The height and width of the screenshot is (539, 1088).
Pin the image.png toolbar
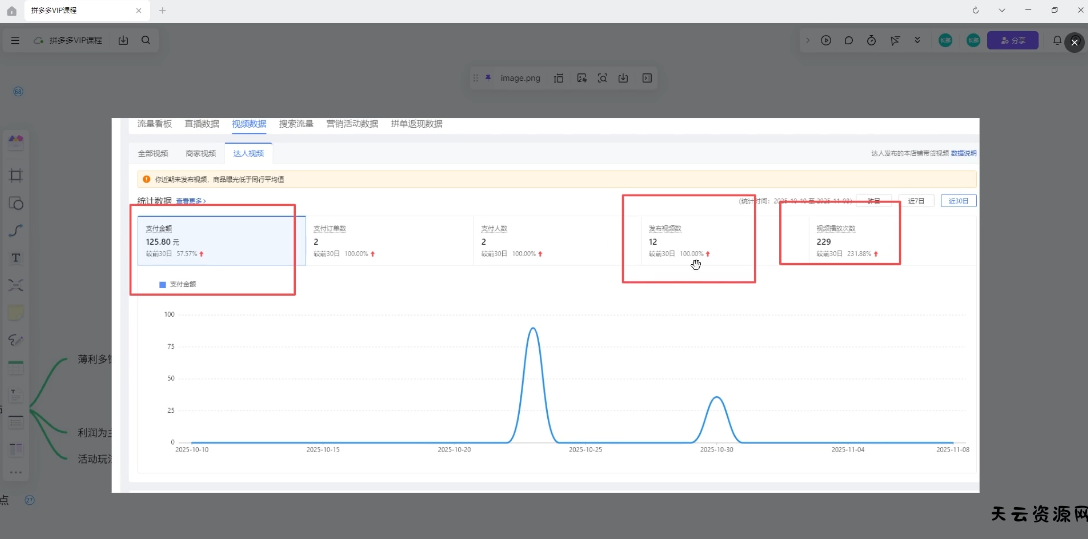coord(488,78)
